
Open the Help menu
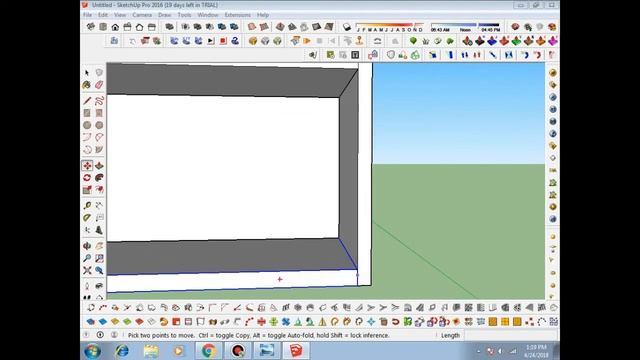pyautogui.click(x=263, y=15)
